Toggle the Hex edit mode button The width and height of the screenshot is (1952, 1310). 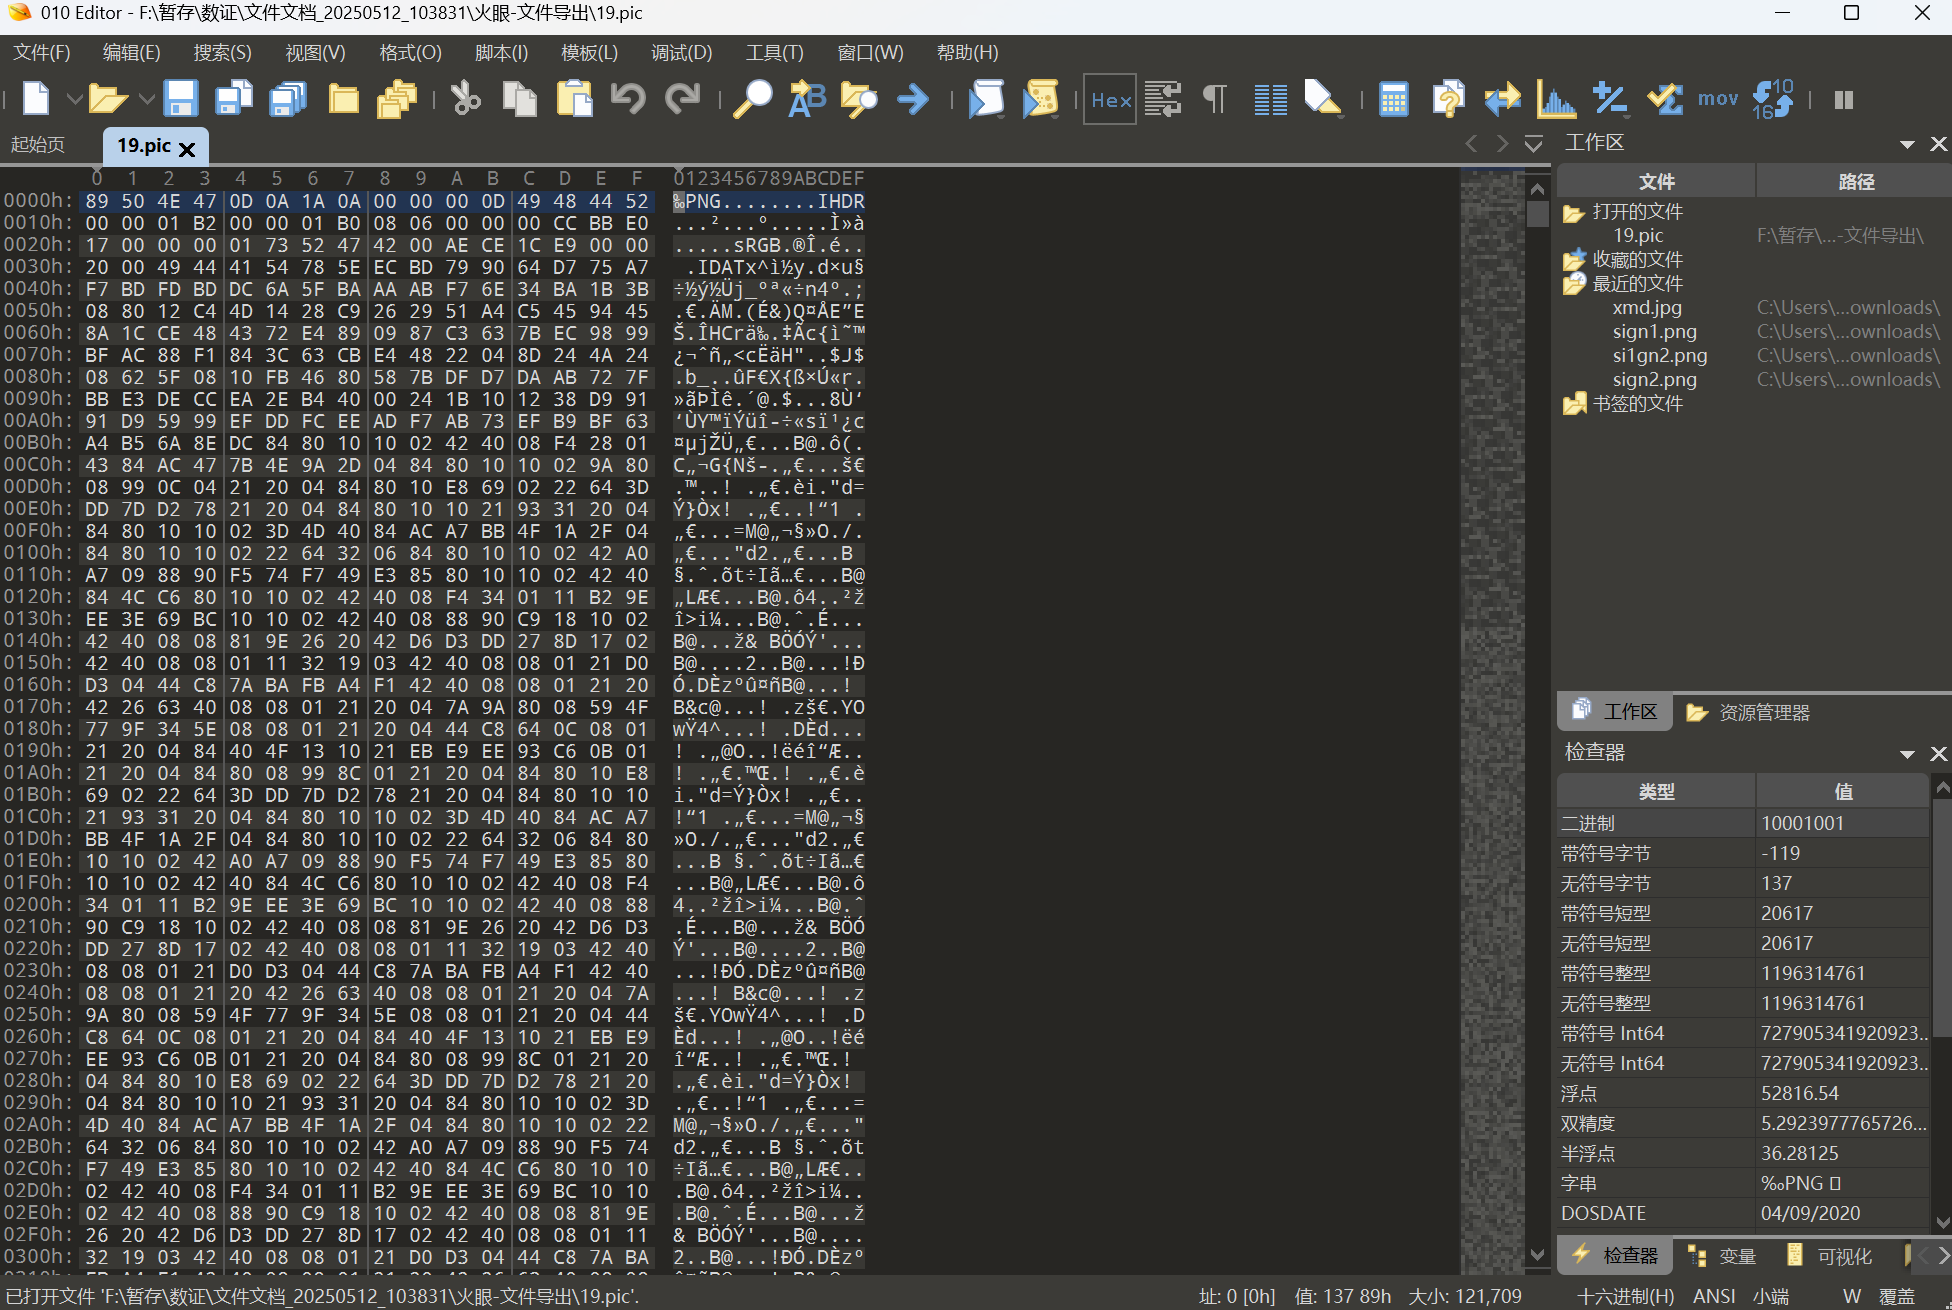[x=1110, y=99]
